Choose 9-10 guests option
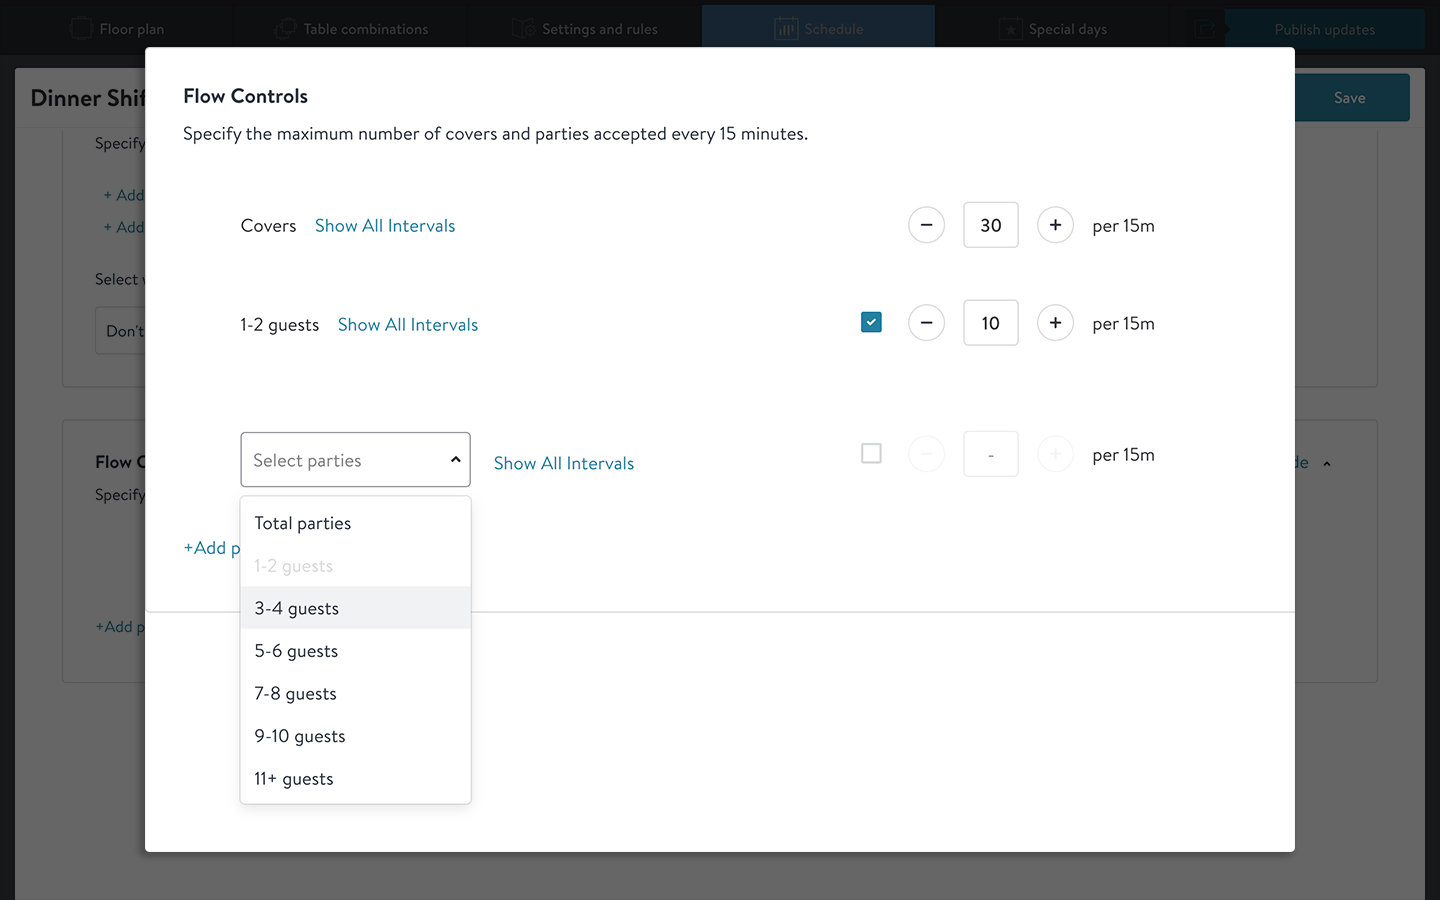1440x900 pixels. (x=355, y=736)
